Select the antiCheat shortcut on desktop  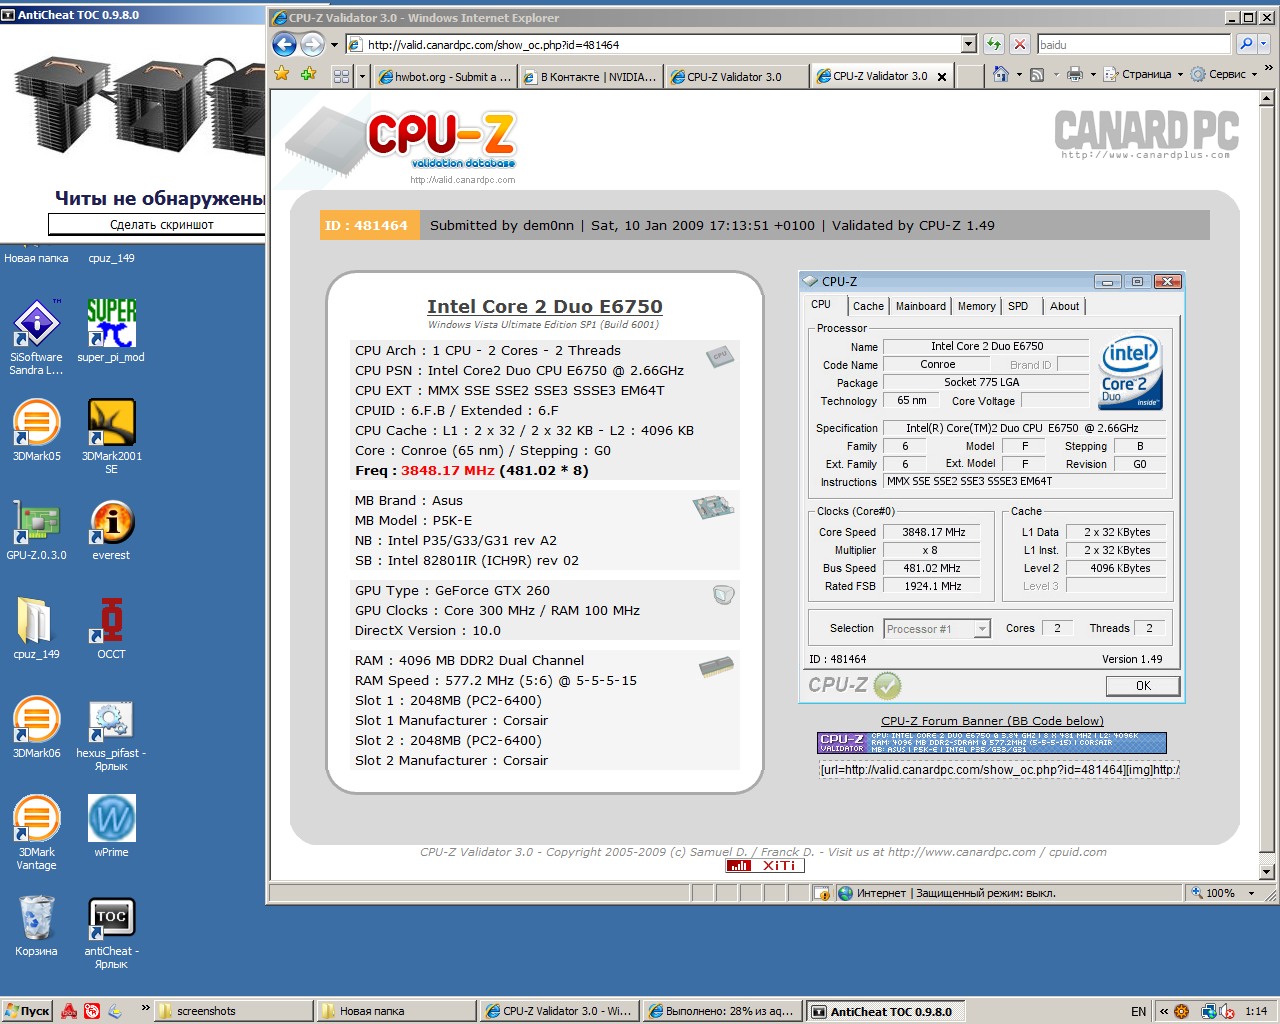111,932
